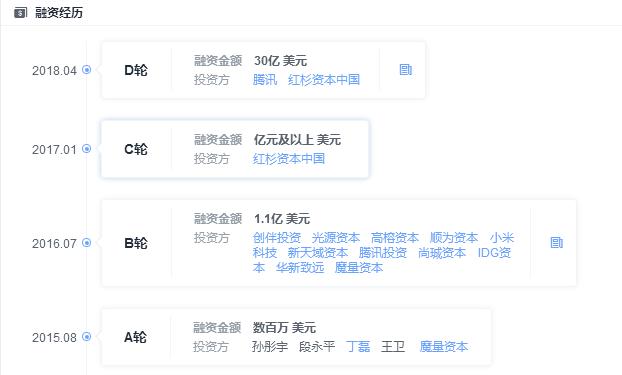
Task: Open 魔量资本 link in A轮 row
Action: coord(444,347)
